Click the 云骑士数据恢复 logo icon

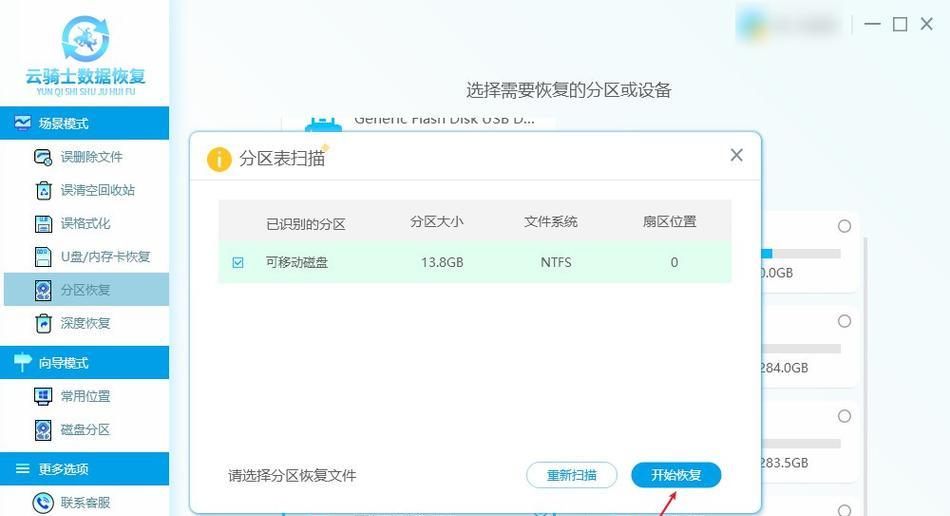click(85, 38)
